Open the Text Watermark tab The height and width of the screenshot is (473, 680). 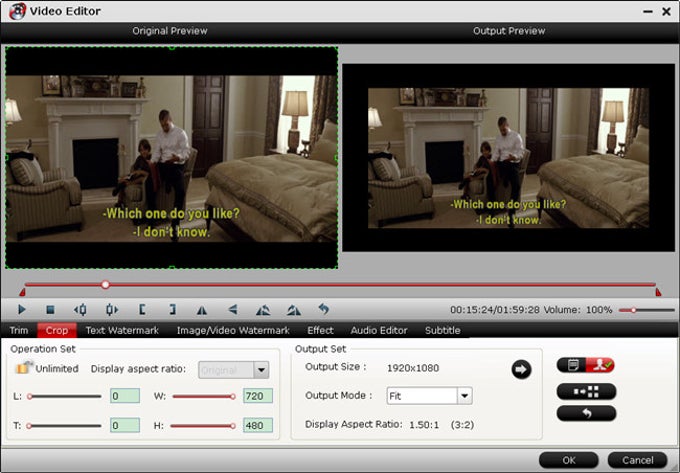pyautogui.click(x=122, y=330)
